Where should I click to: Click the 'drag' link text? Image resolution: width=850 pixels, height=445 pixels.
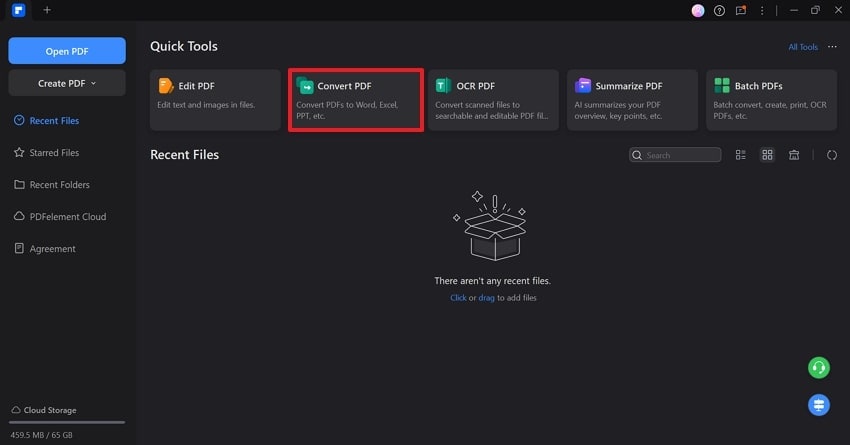click(x=486, y=298)
